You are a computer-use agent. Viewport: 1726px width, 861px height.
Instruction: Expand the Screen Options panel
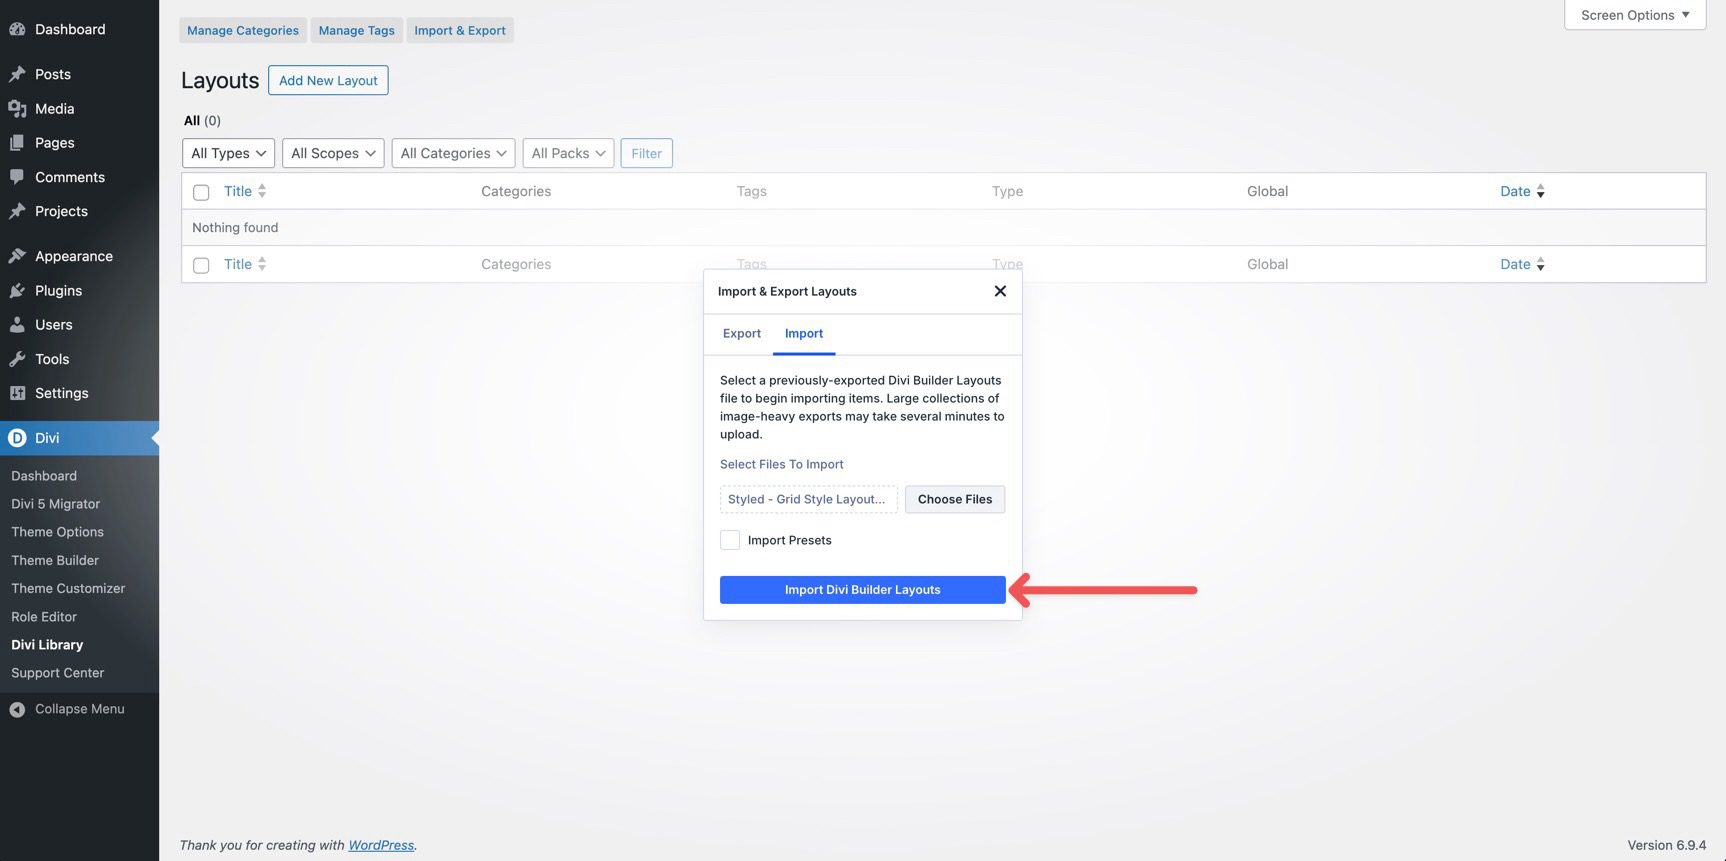pyautogui.click(x=1635, y=15)
